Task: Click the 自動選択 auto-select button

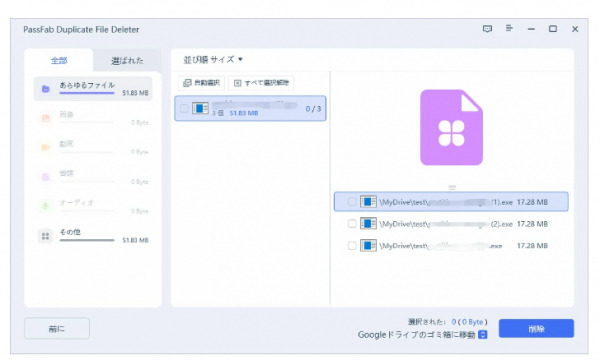Action: (201, 83)
